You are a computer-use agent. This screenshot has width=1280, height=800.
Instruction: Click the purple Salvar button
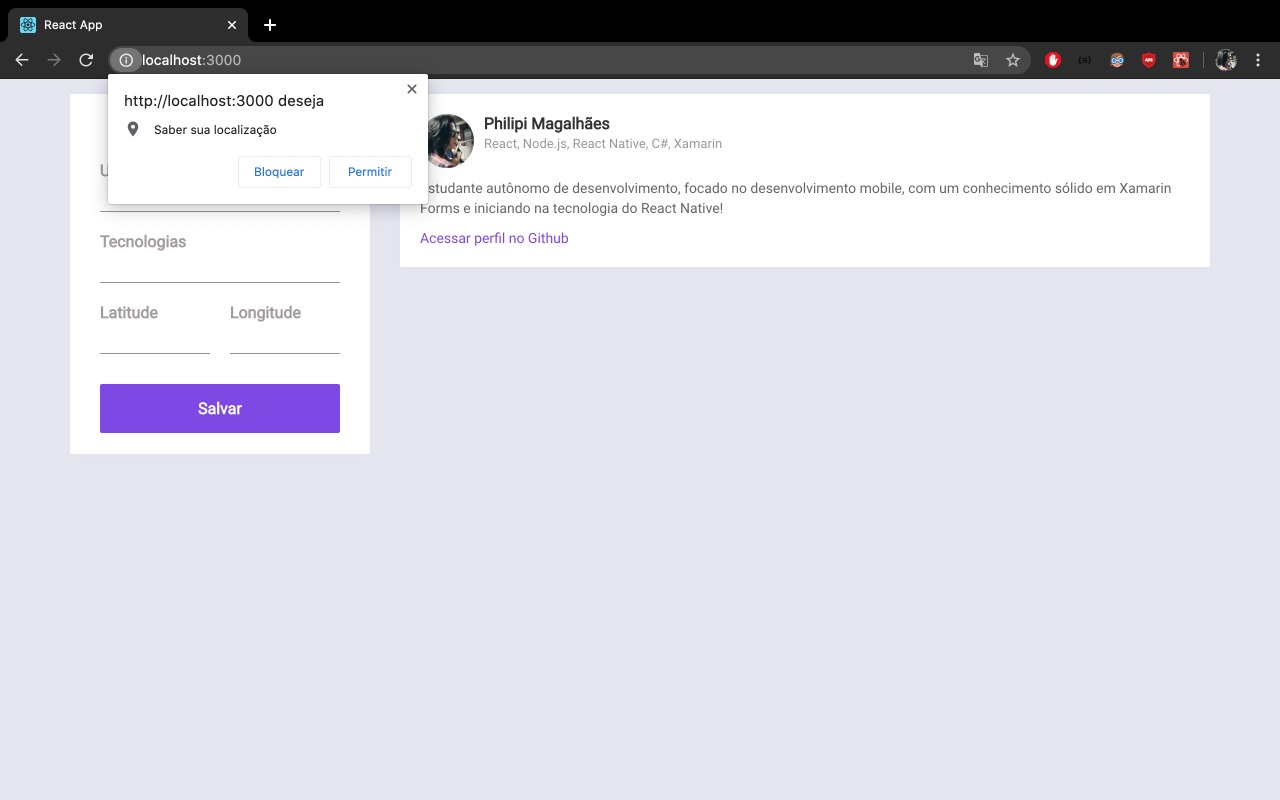point(220,408)
